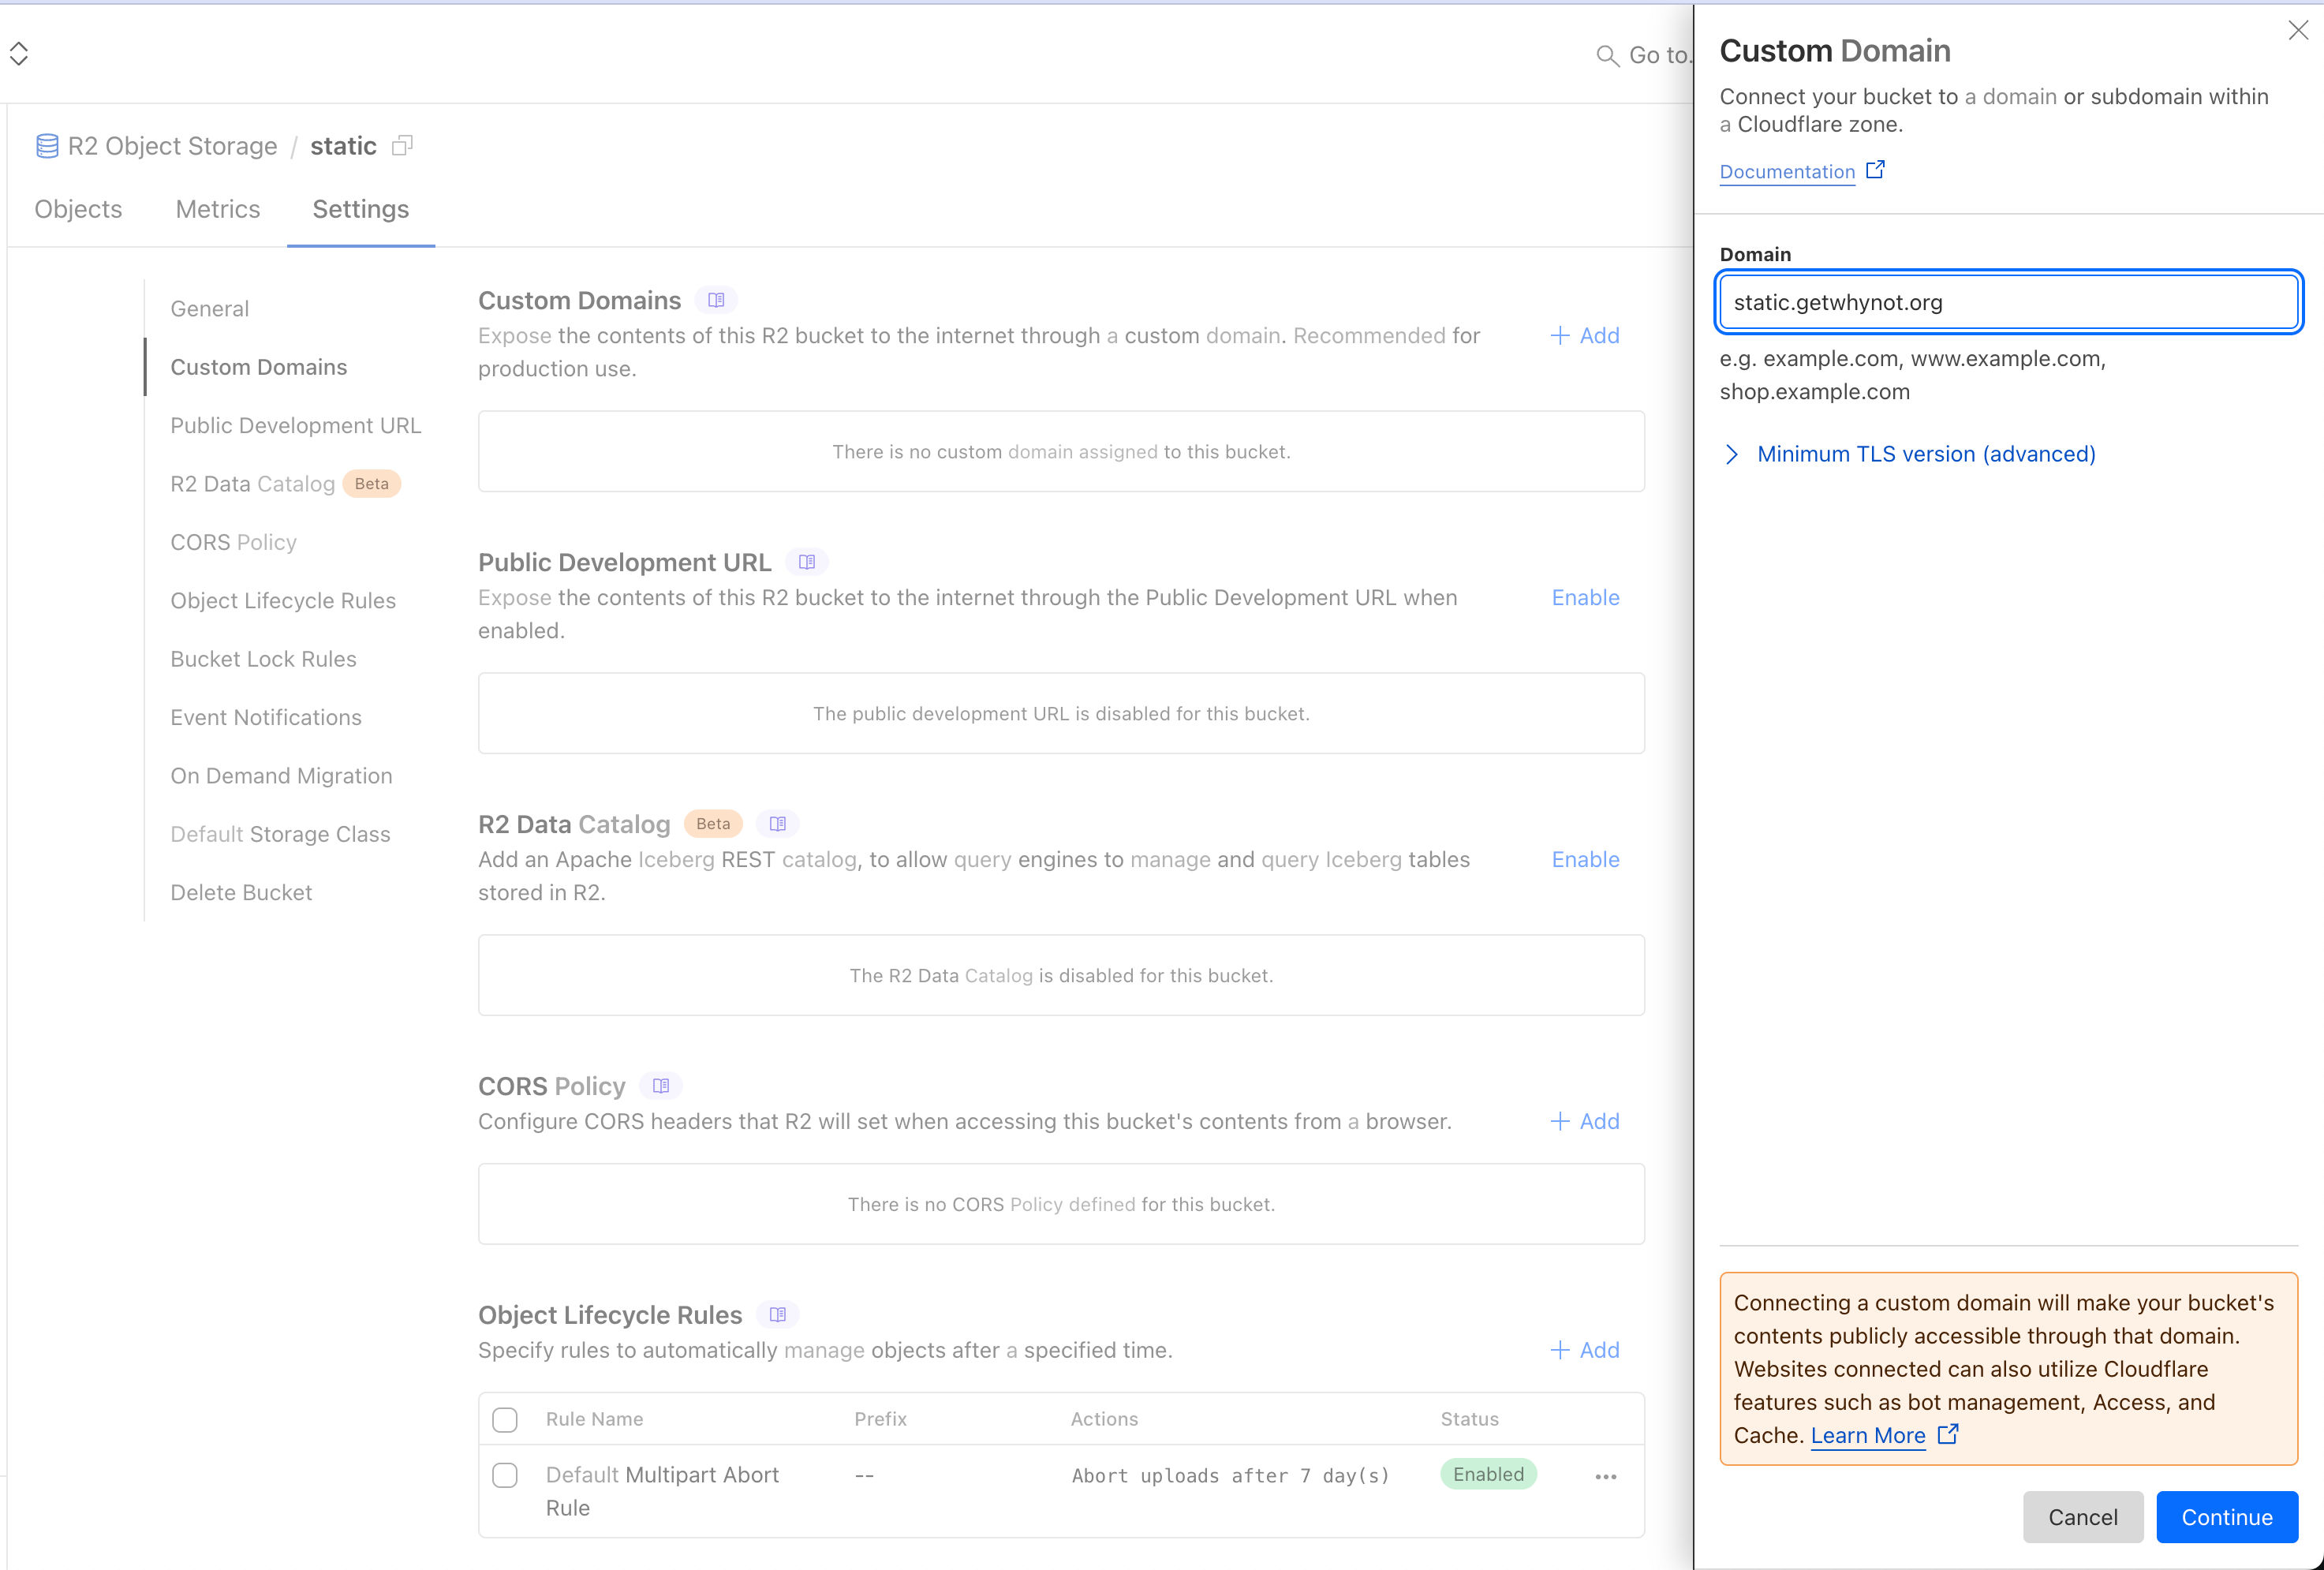Open Object Lifecycle Rules docs icon
The height and width of the screenshot is (1570, 2324).
click(778, 1315)
